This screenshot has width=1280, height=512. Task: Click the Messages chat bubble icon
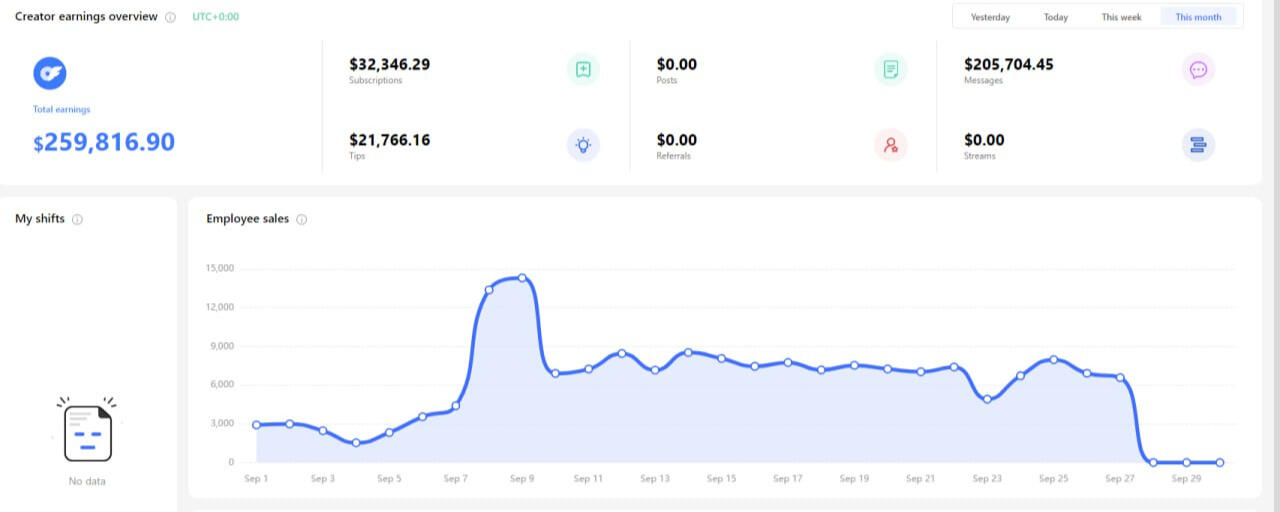point(1198,69)
